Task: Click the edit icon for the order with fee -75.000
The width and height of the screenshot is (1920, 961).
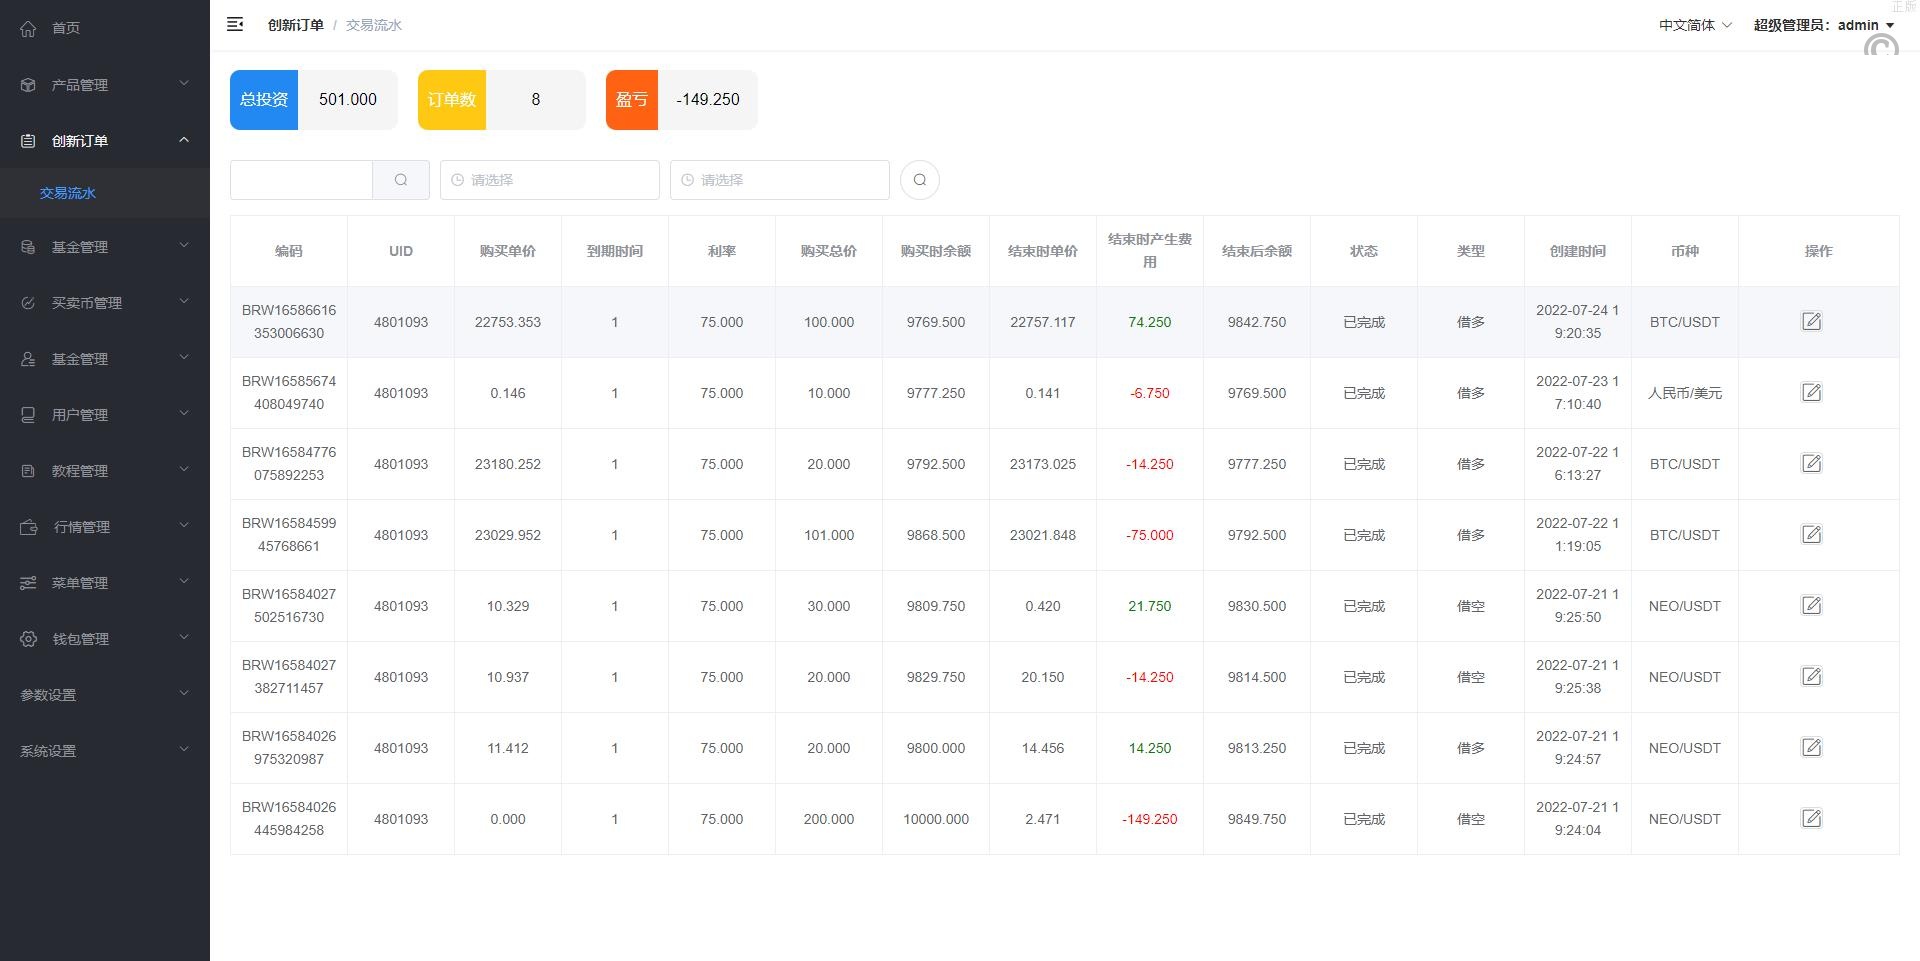Action: [x=1811, y=535]
